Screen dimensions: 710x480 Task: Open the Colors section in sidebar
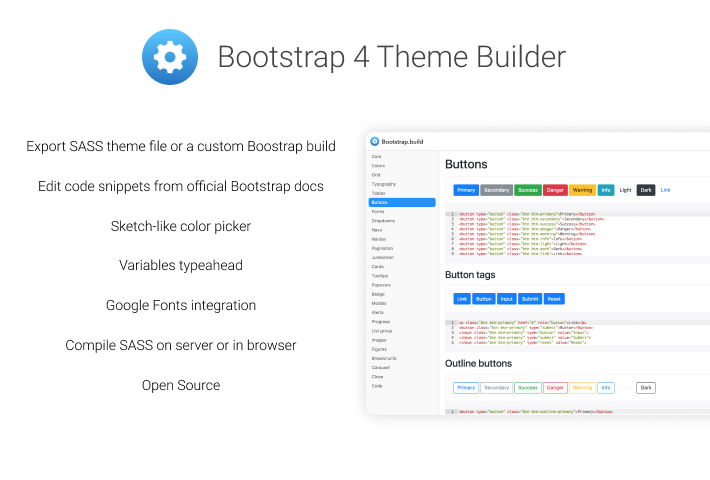(378, 166)
